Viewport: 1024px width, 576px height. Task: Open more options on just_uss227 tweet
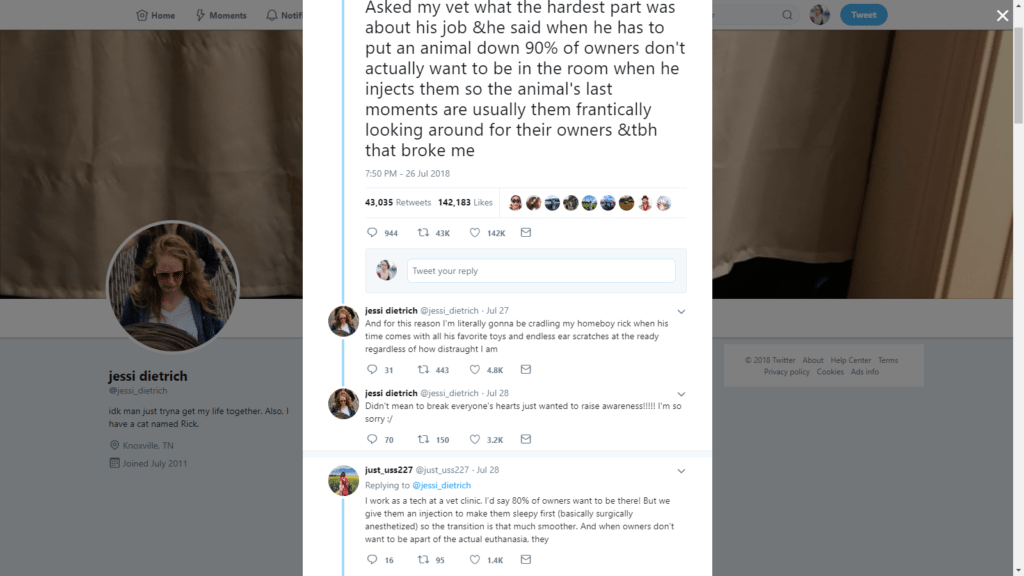pos(681,470)
